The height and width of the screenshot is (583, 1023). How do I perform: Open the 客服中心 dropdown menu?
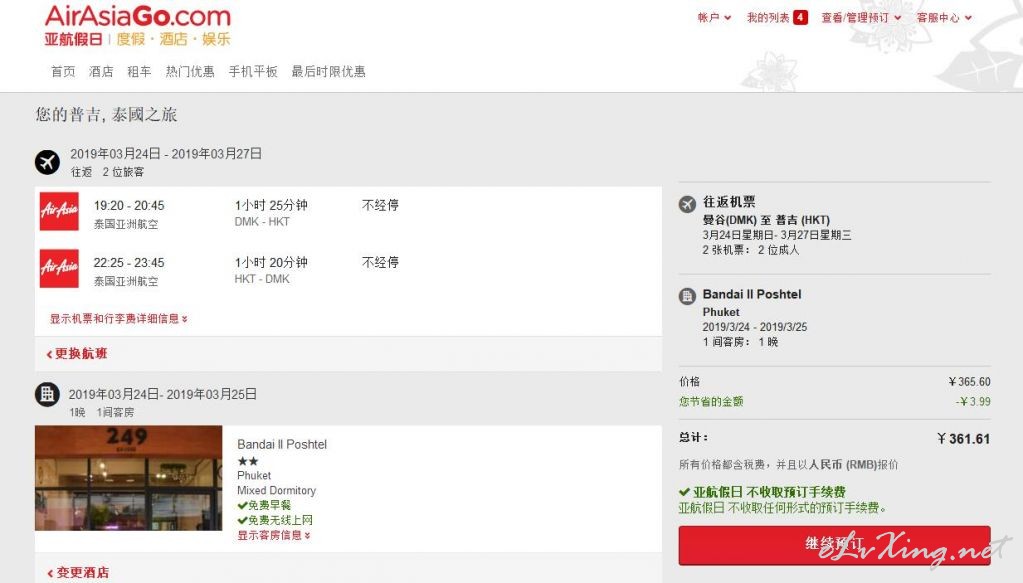(x=944, y=18)
